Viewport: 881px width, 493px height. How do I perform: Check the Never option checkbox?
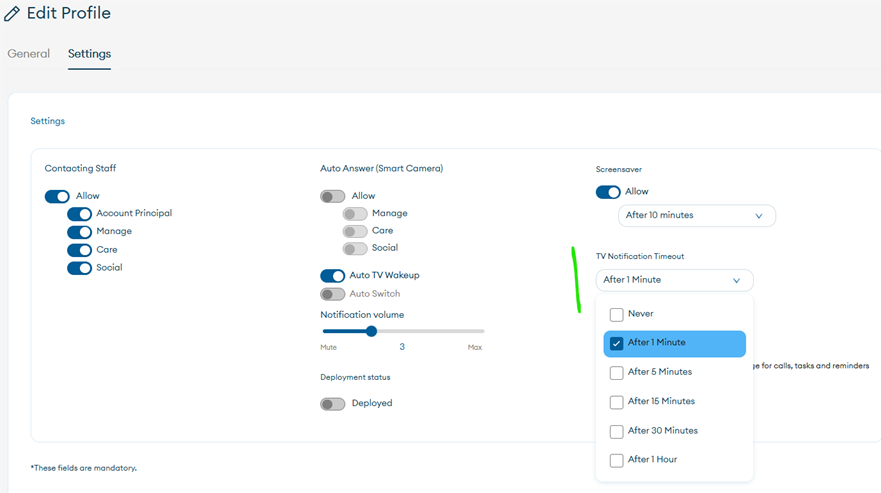(x=617, y=314)
